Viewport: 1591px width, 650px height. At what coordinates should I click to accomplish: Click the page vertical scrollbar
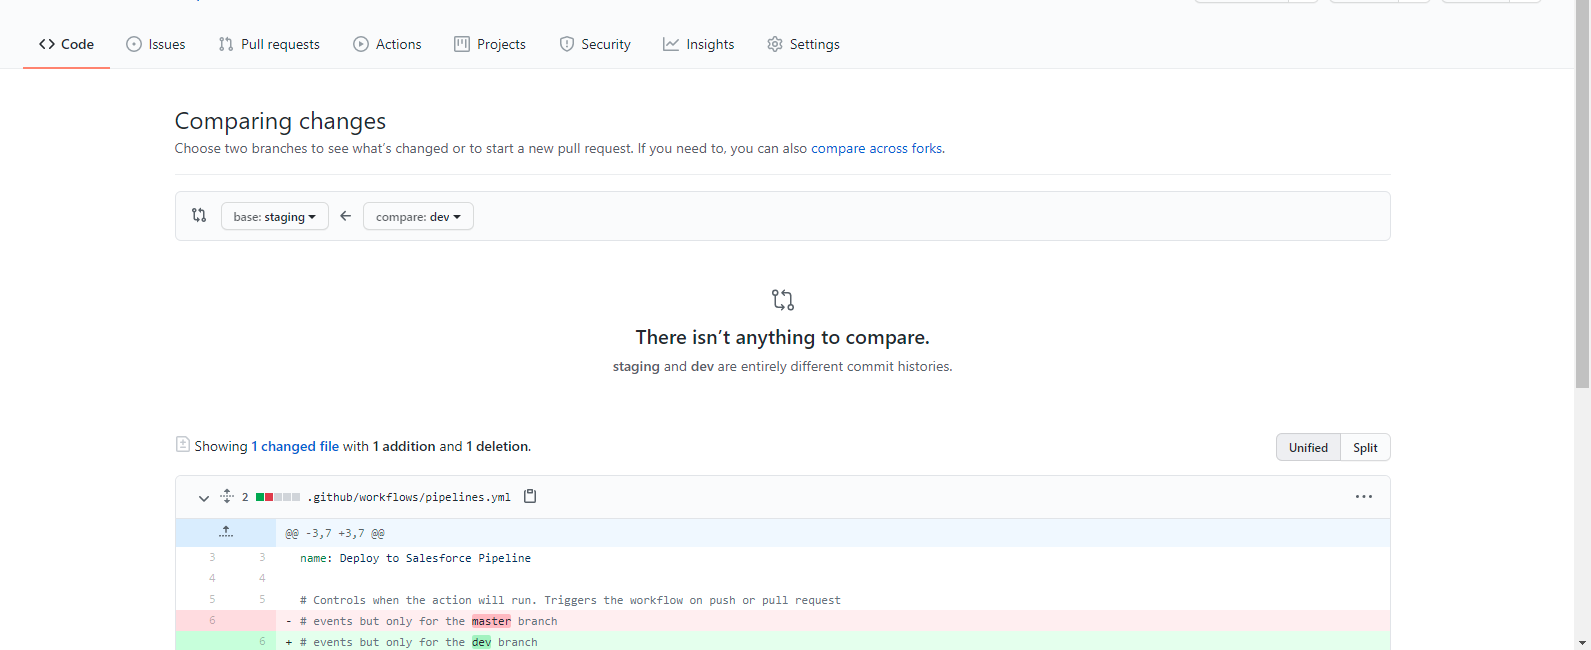1582,200
